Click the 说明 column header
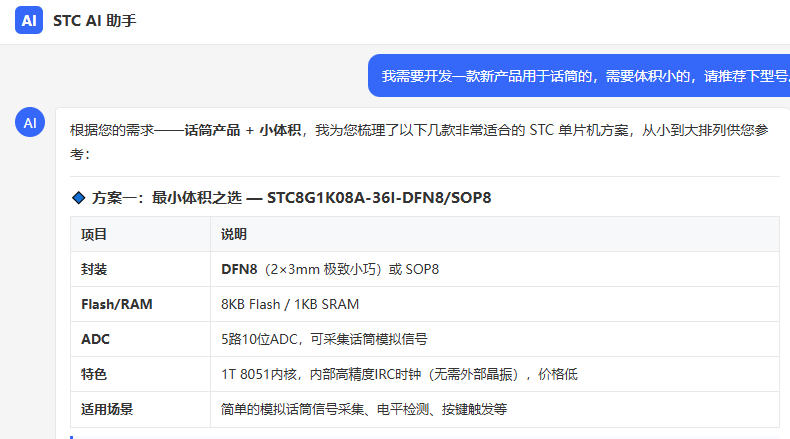Screen dimensions: 790x439 coord(495,234)
